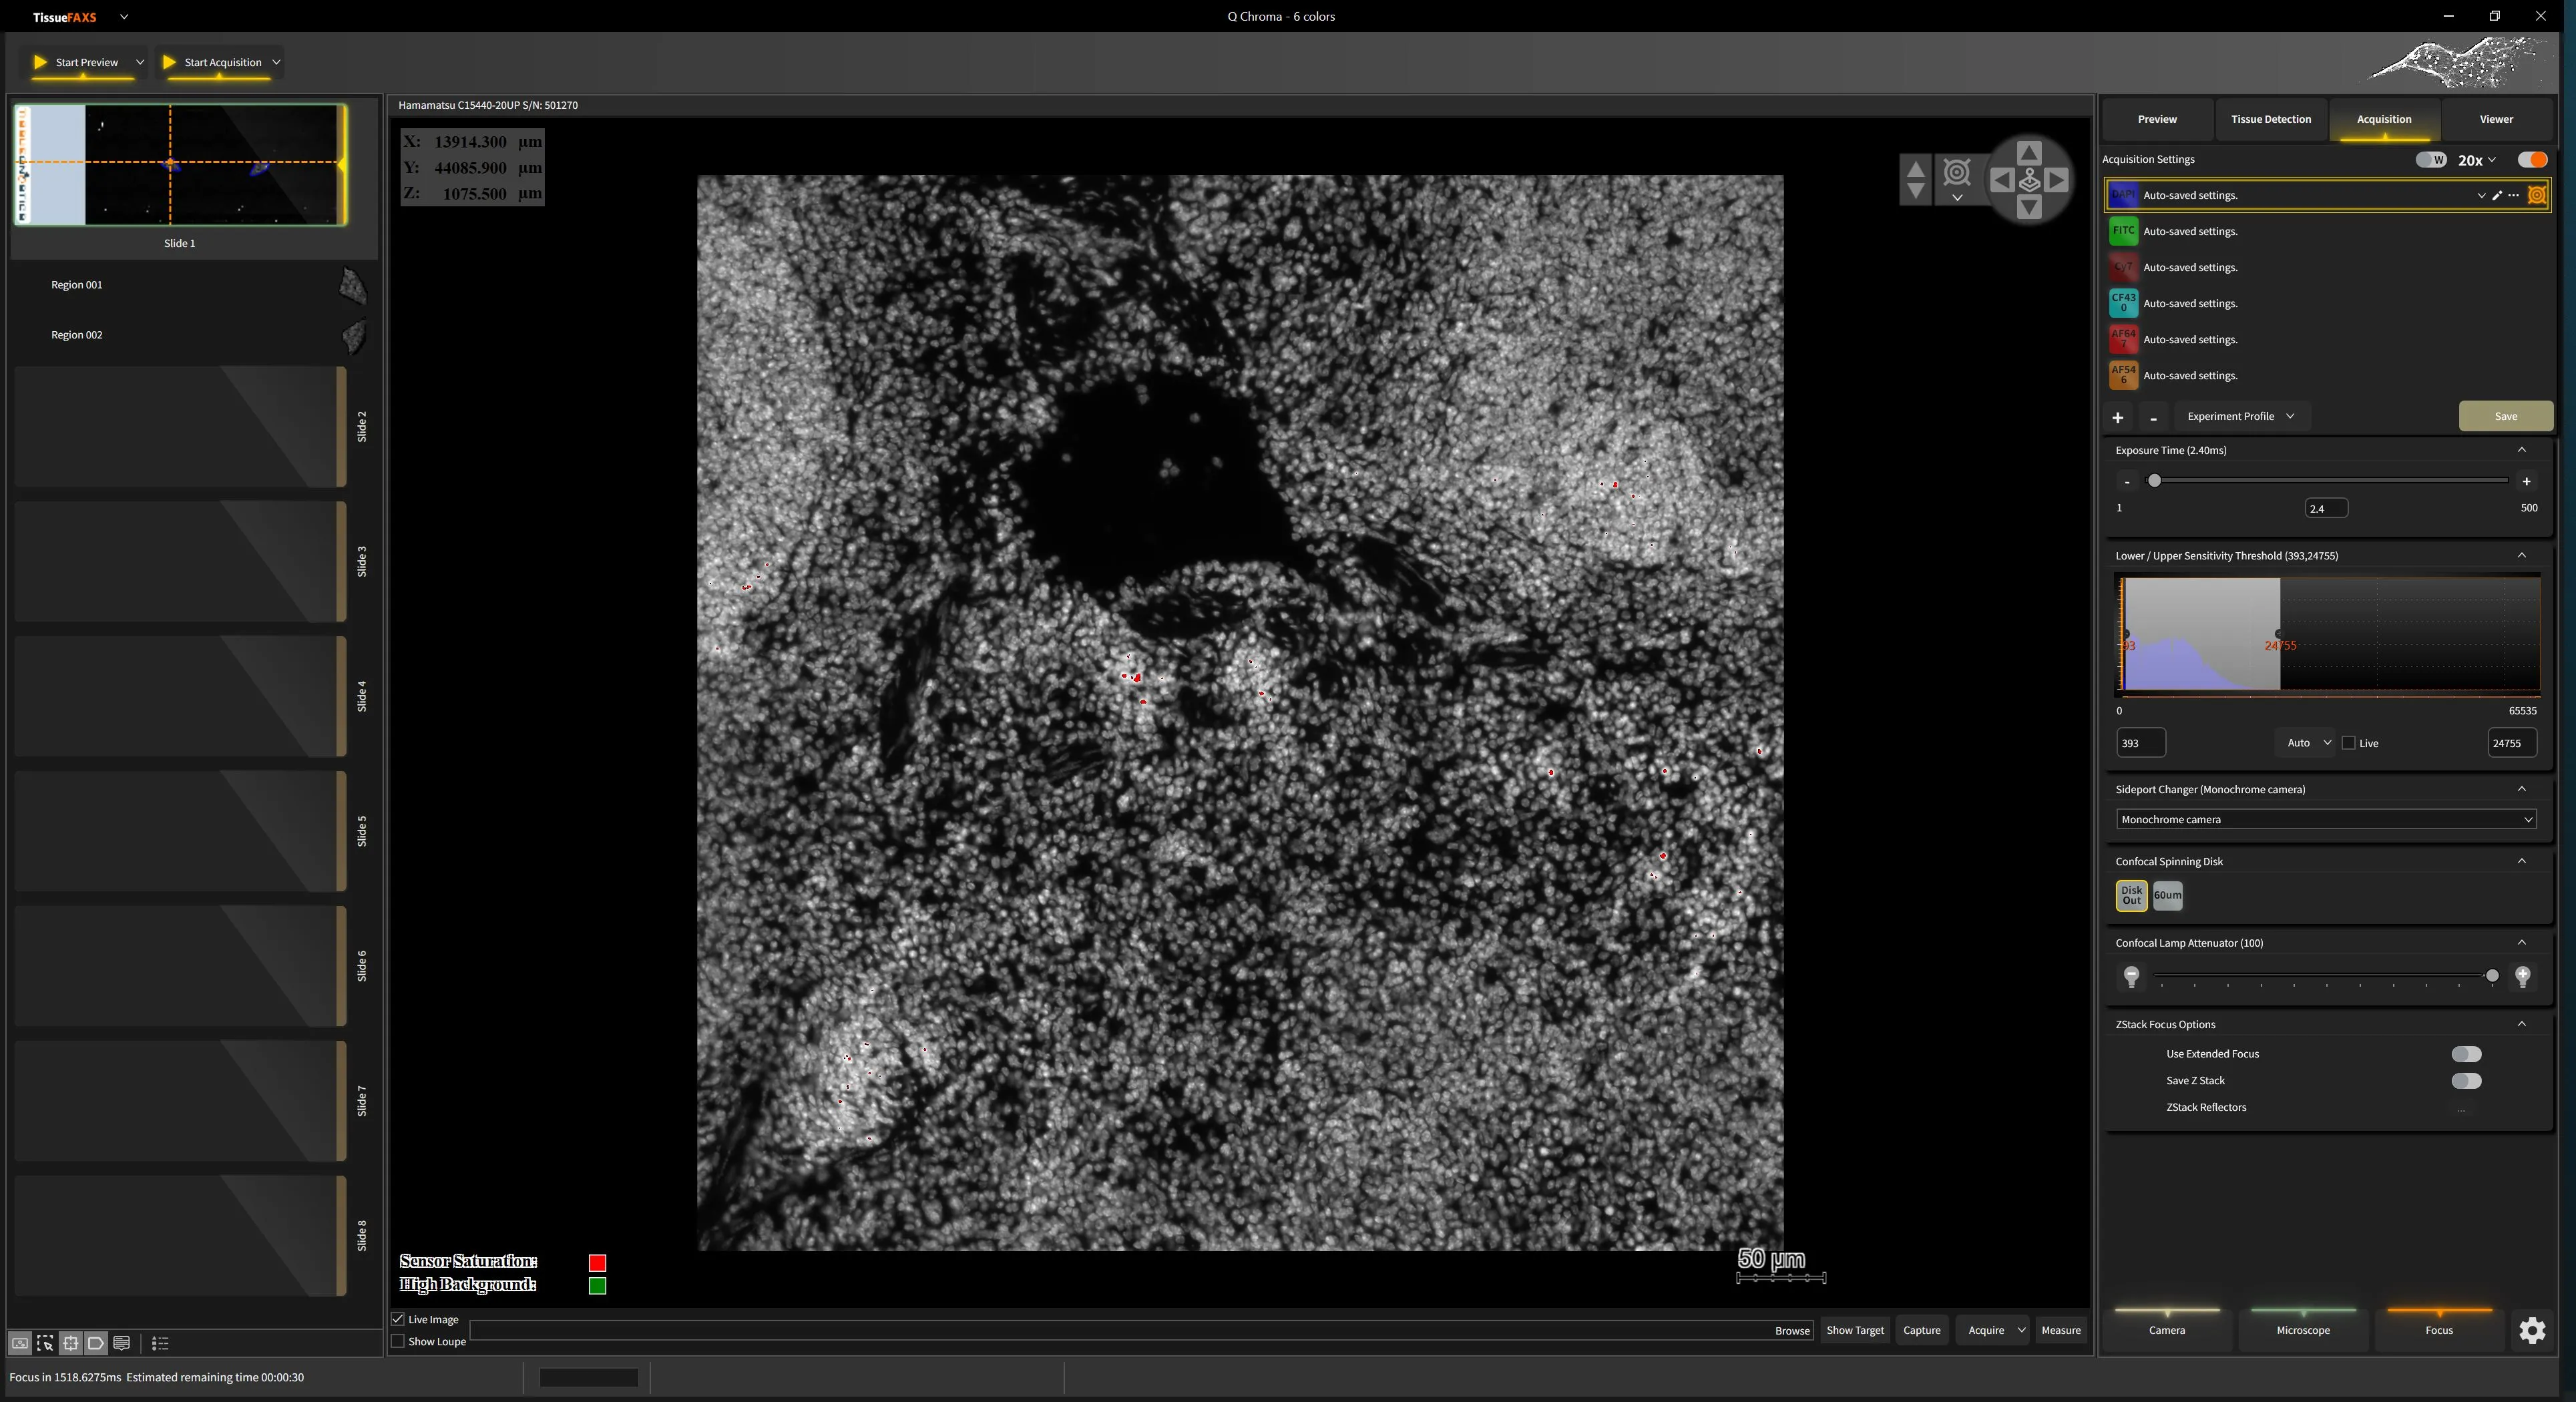Click the Confocal Lamp Attenuator slider handle
The image size is (2576, 1402).
click(2492, 976)
